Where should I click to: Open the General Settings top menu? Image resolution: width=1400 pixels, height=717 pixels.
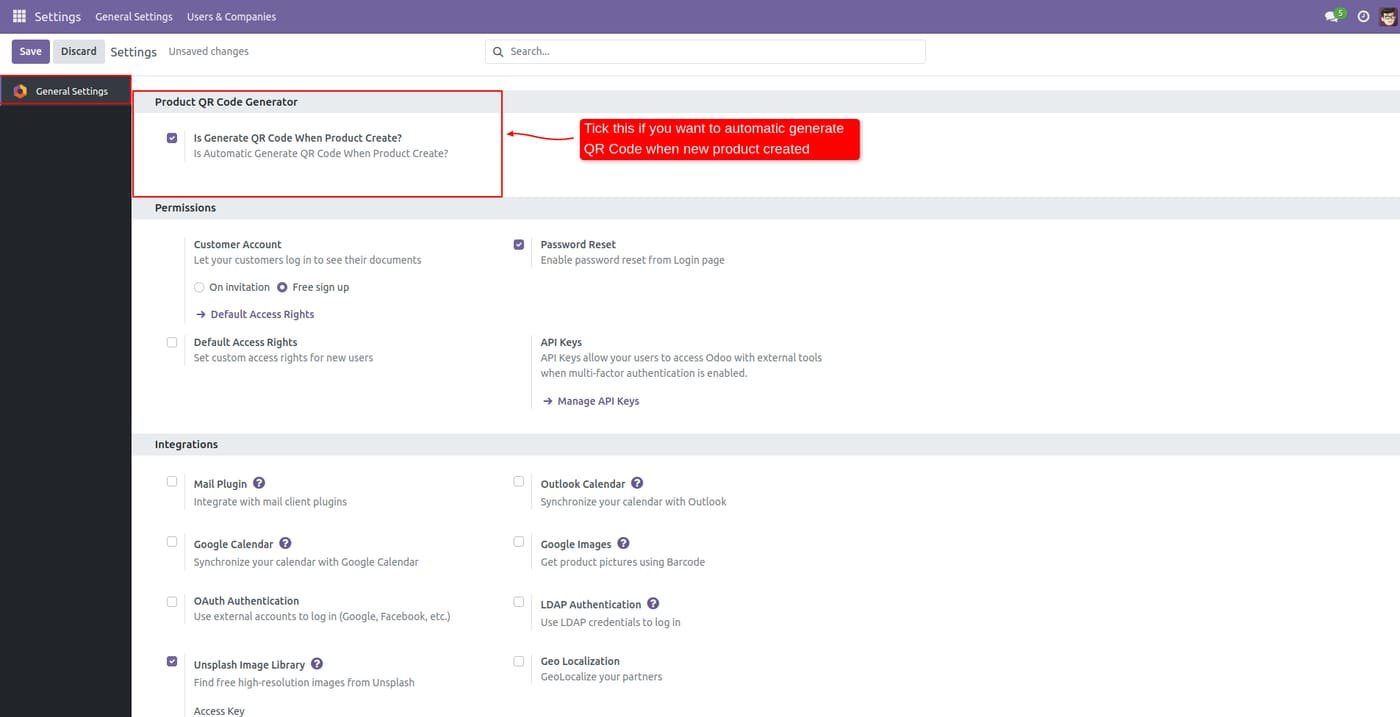[134, 17]
